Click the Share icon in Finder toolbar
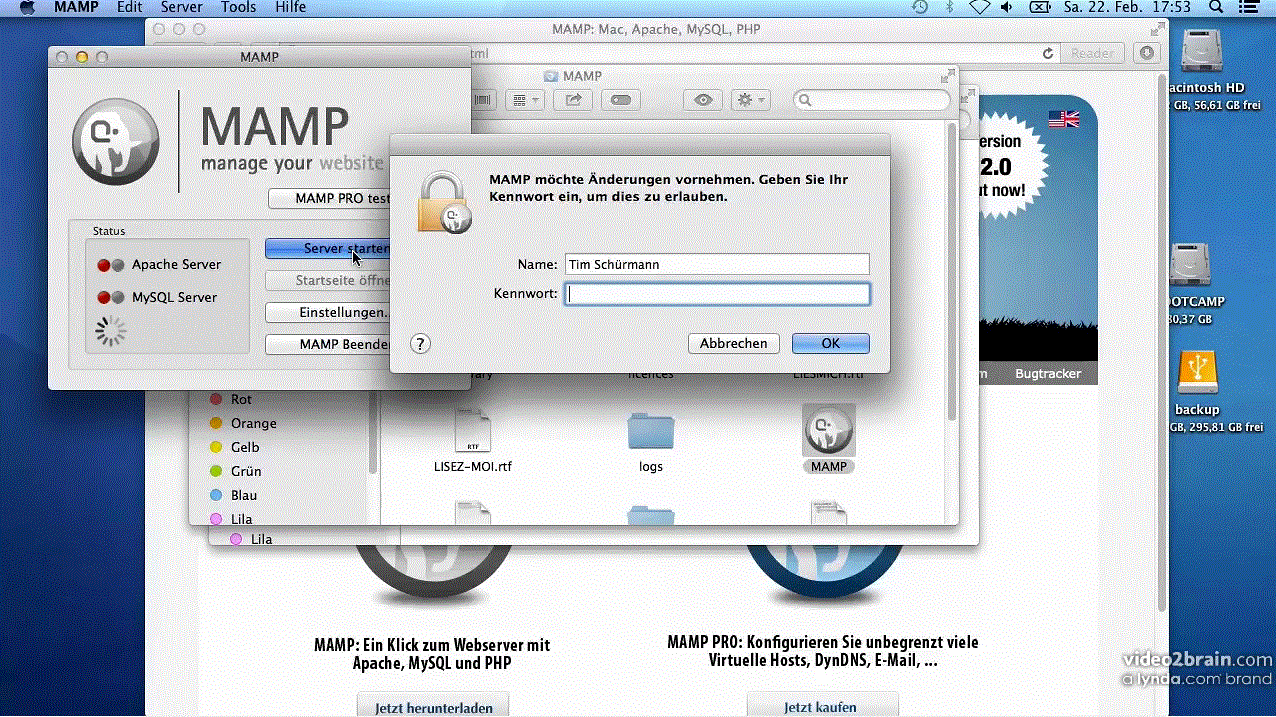This screenshot has height=717, width=1276. pos(573,100)
